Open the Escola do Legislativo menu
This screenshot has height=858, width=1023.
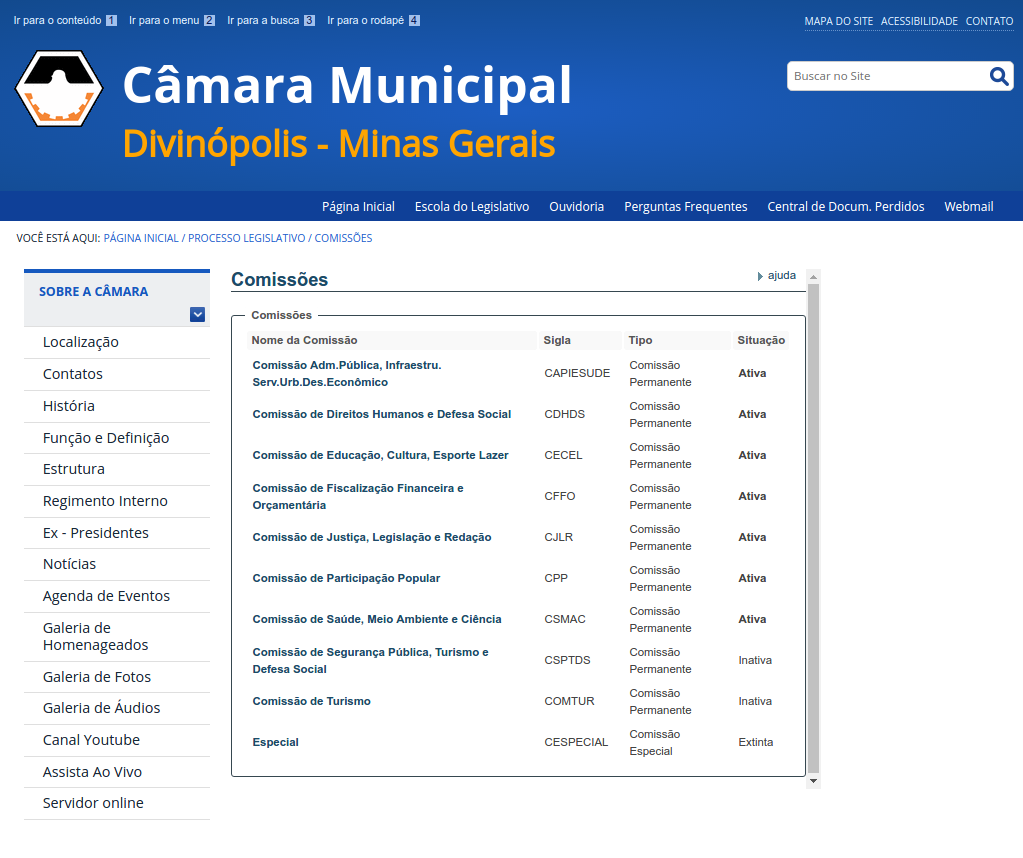coord(472,206)
